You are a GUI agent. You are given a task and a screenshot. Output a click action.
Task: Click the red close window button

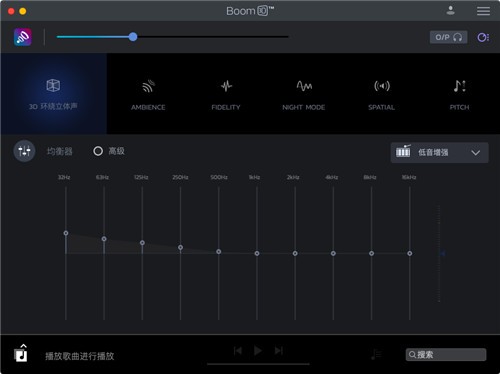click(11, 11)
